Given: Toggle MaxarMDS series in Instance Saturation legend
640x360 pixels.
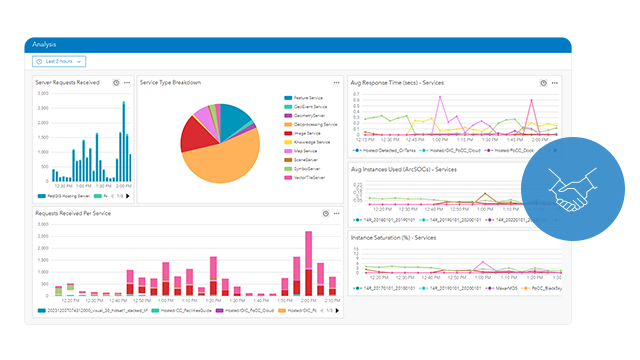Looking at the screenshot, I should 501,288.
